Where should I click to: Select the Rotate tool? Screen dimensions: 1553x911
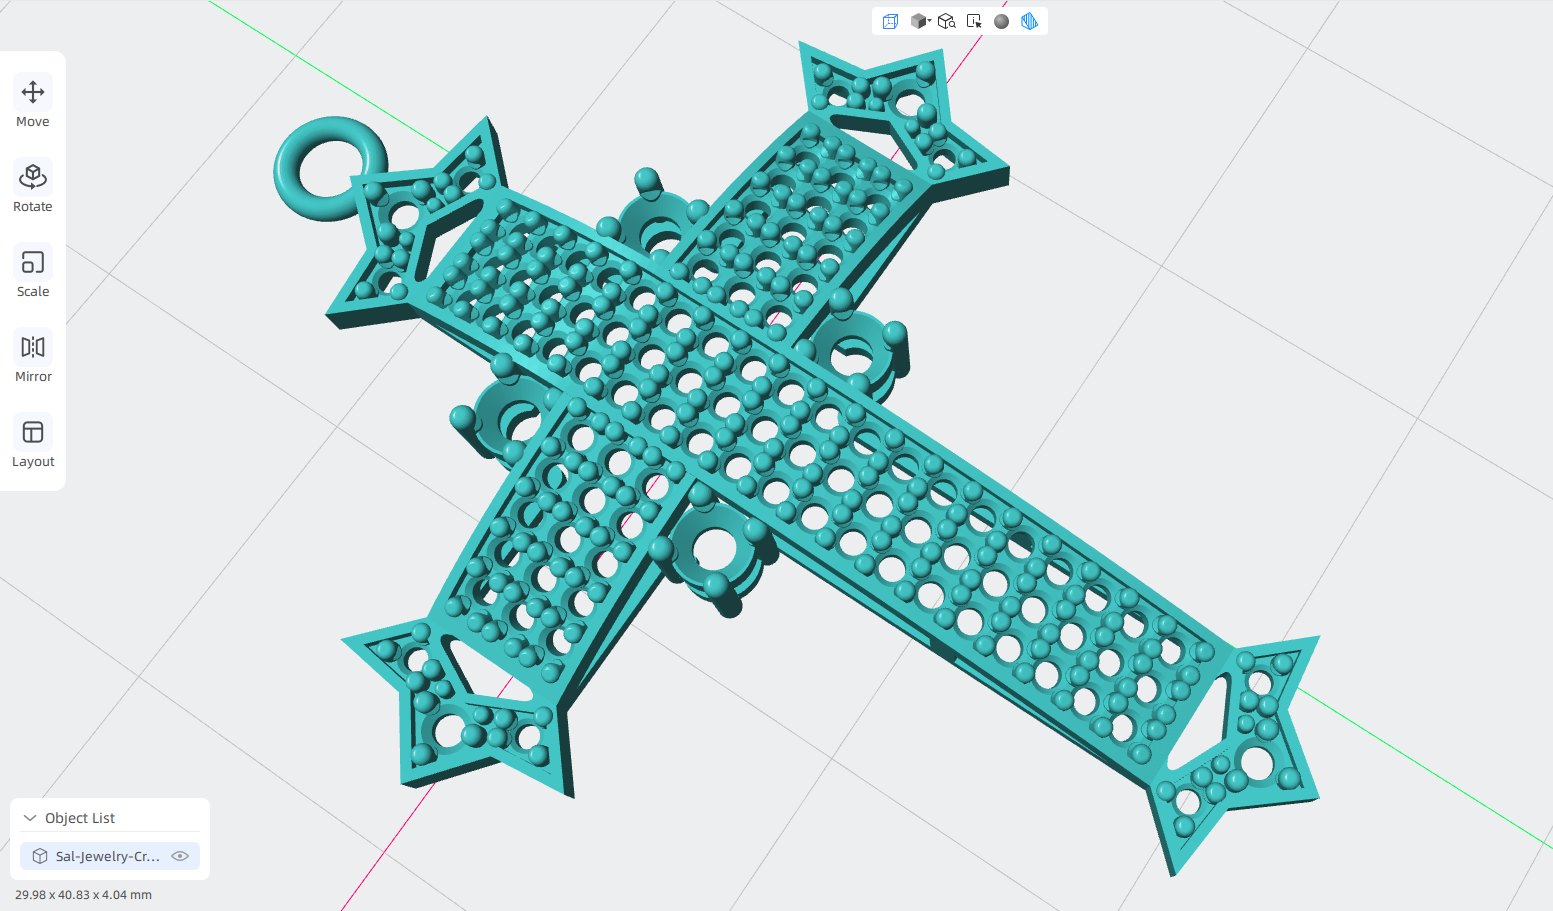click(33, 188)
